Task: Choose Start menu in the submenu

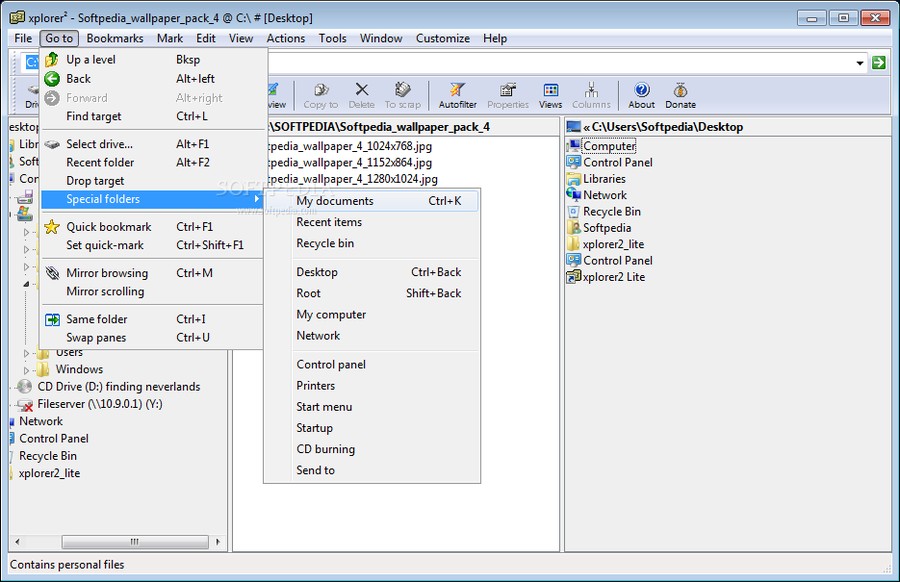Action: (372, 407)
